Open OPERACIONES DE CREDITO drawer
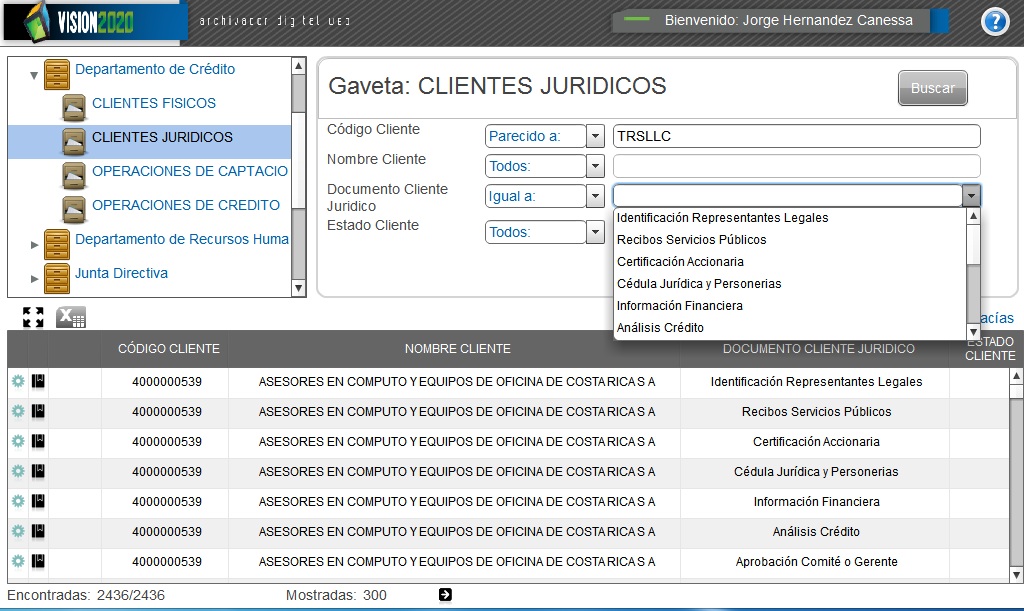Screen dimensions: 1024x611 pyautogui.click(x=185, y=205)
